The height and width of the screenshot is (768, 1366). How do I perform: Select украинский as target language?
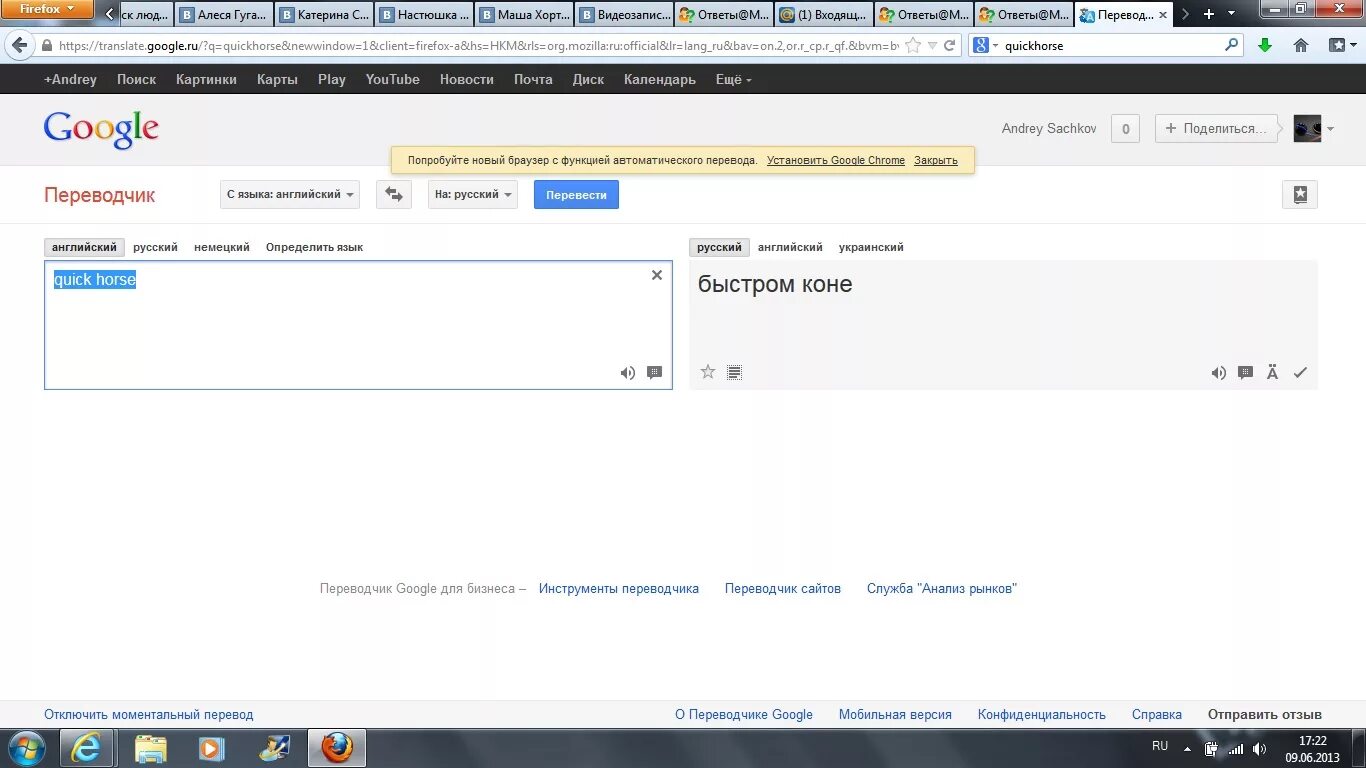coord(871,247)
